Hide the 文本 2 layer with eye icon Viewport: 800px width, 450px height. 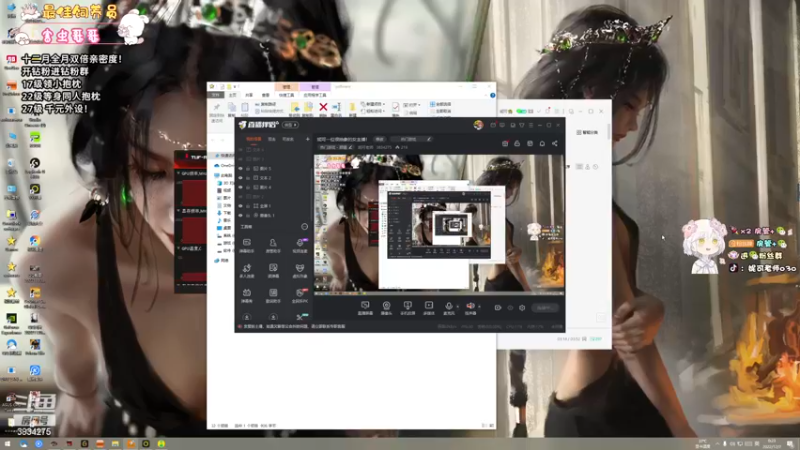coord(240,178)
